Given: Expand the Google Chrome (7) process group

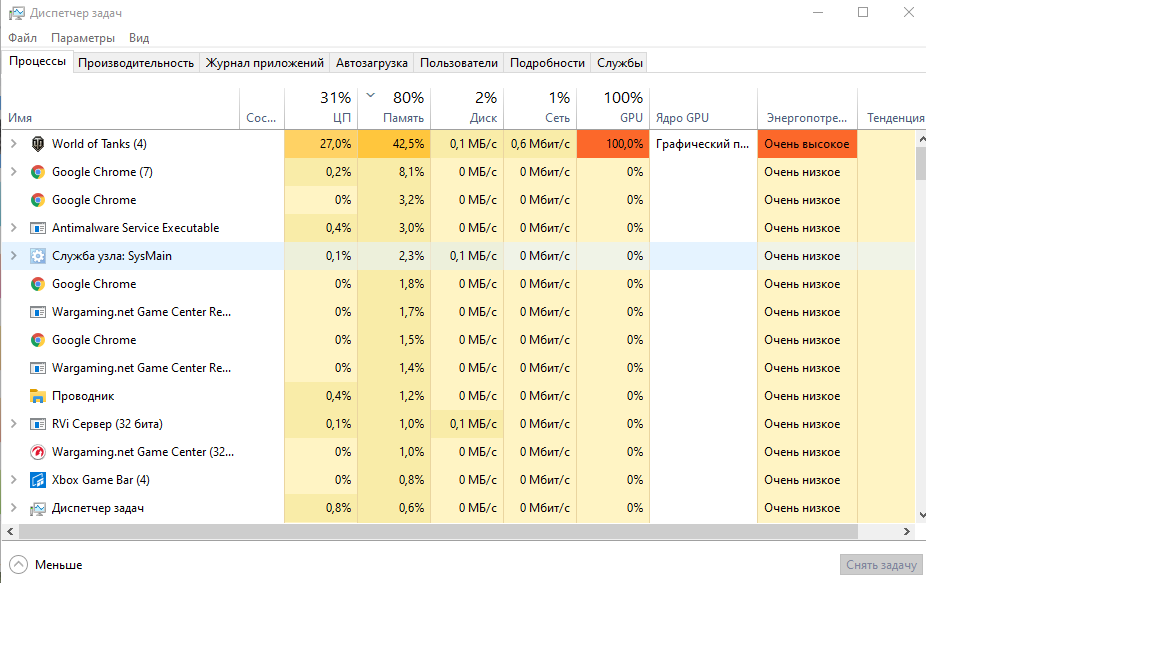Looking at the screenshot, I should pyautogui.click(x=13, y=172).
